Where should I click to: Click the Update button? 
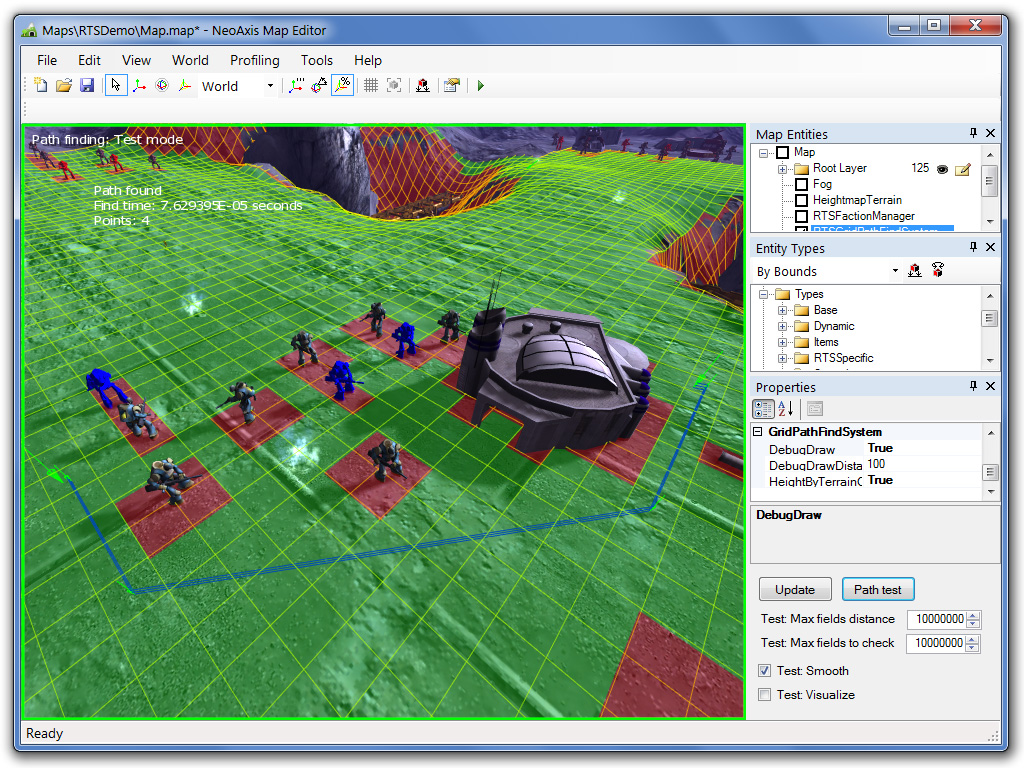tap(795, 590)
